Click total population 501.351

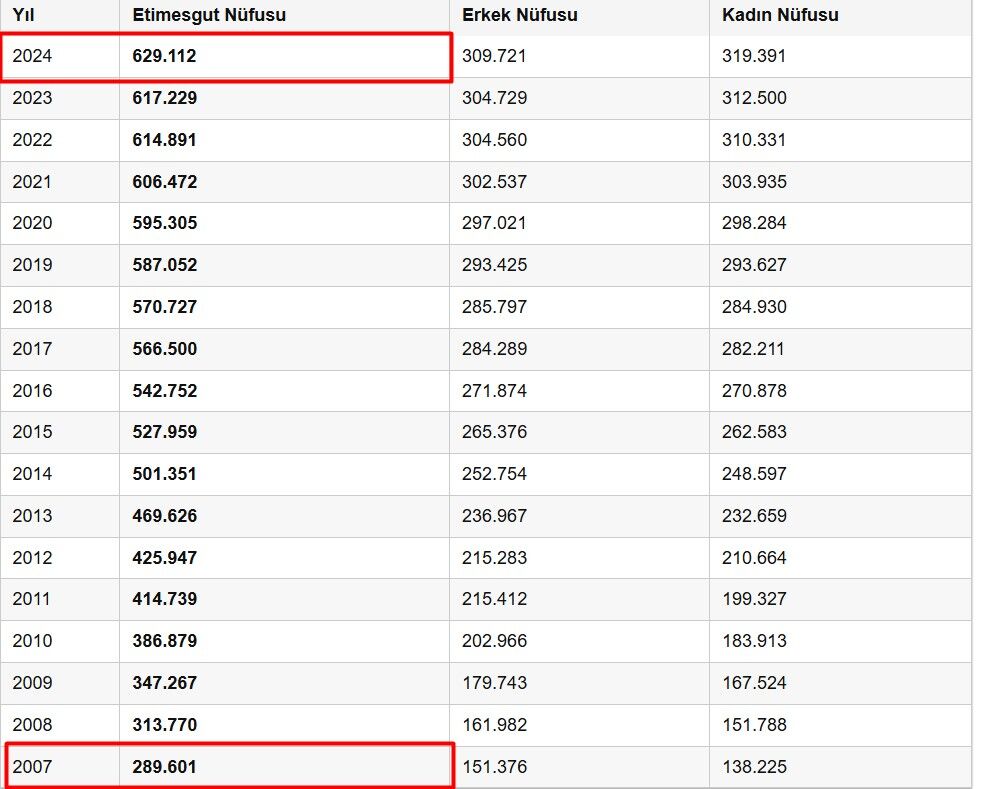click(x=165, y=474)
